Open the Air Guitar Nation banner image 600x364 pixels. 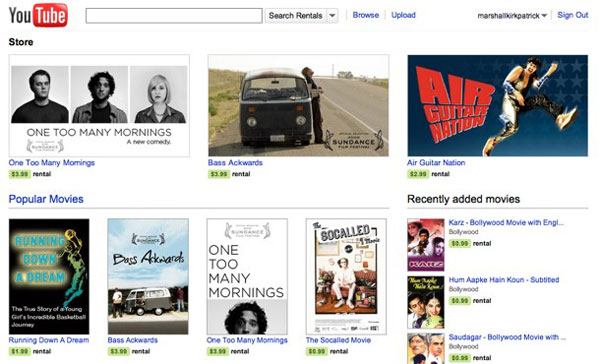497,105
